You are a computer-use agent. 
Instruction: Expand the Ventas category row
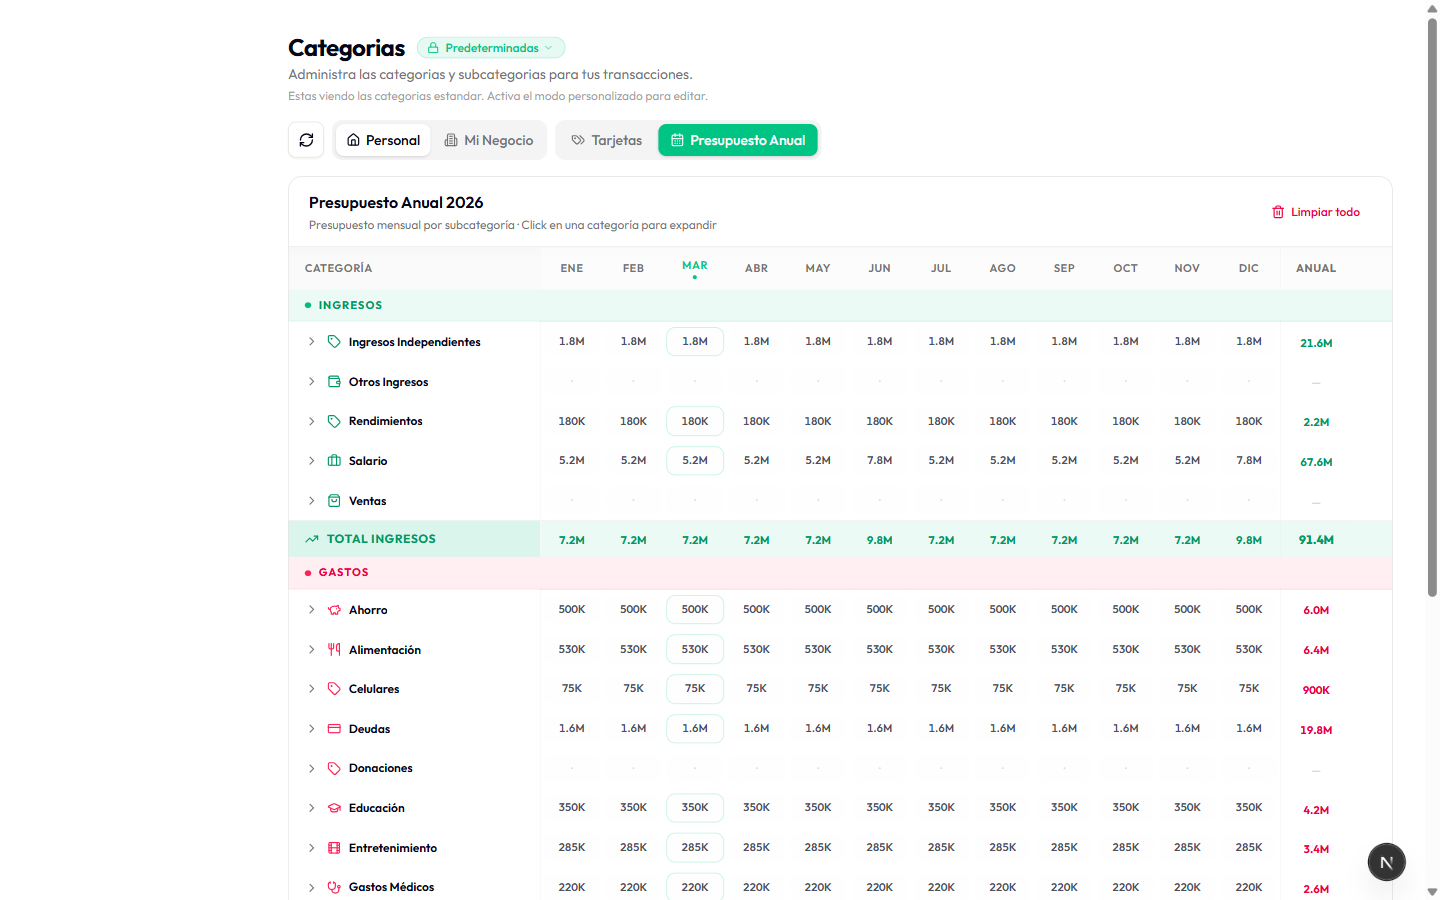point(311,500)
